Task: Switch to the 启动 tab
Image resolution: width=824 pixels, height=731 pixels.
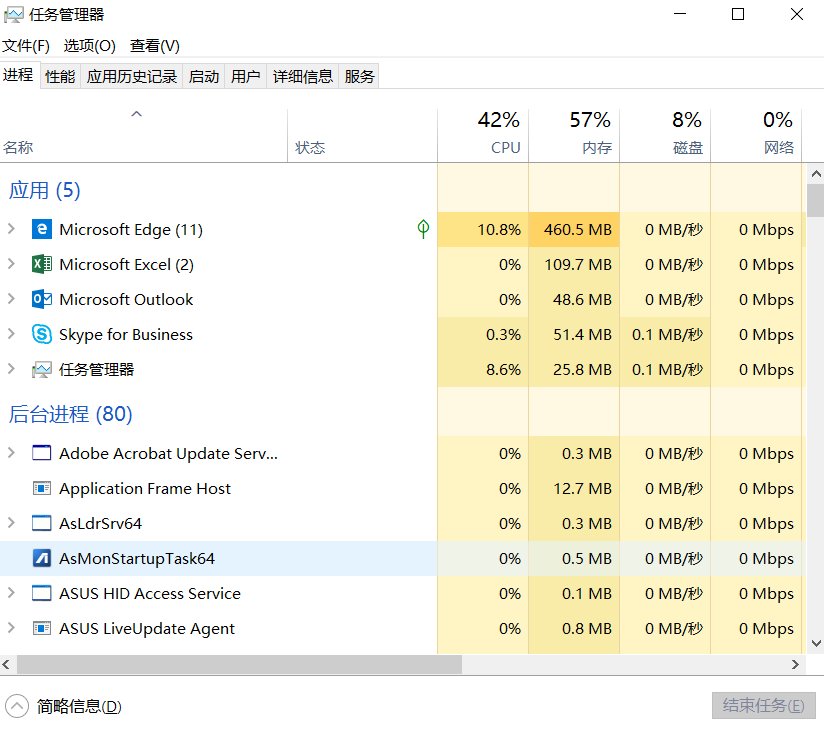Action: [204, 75]
